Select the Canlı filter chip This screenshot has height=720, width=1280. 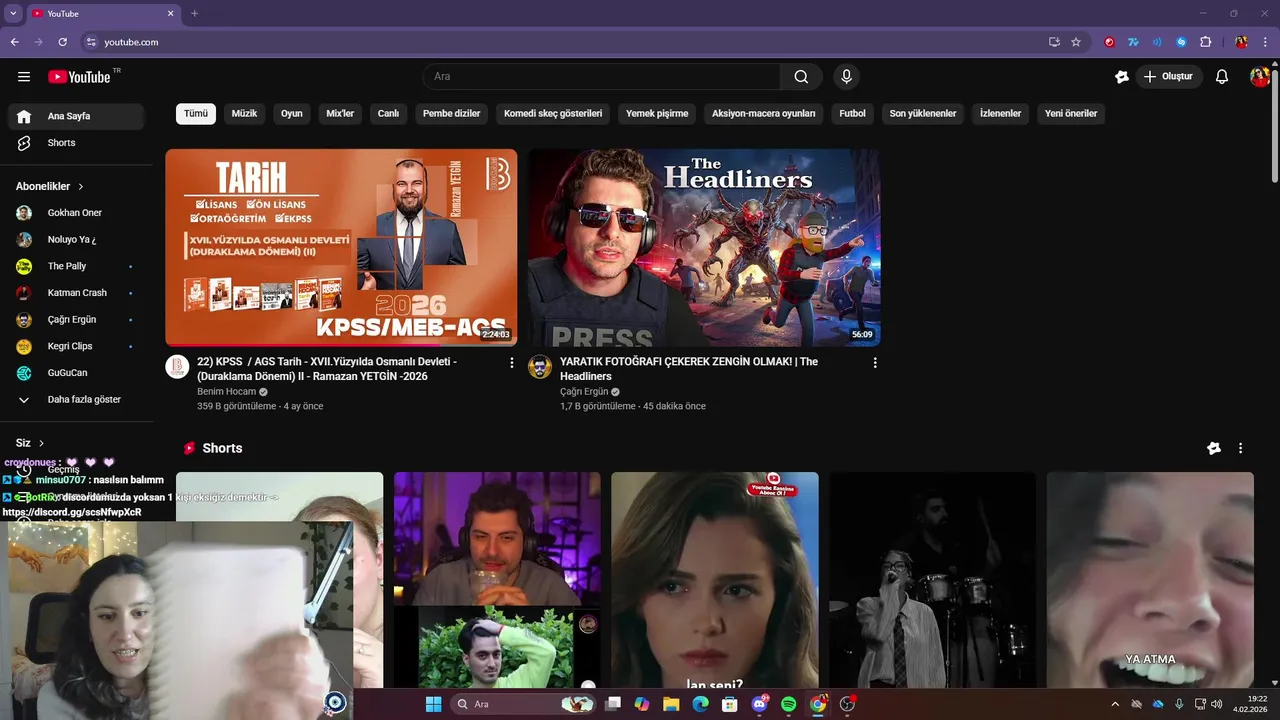click(388, 114)
